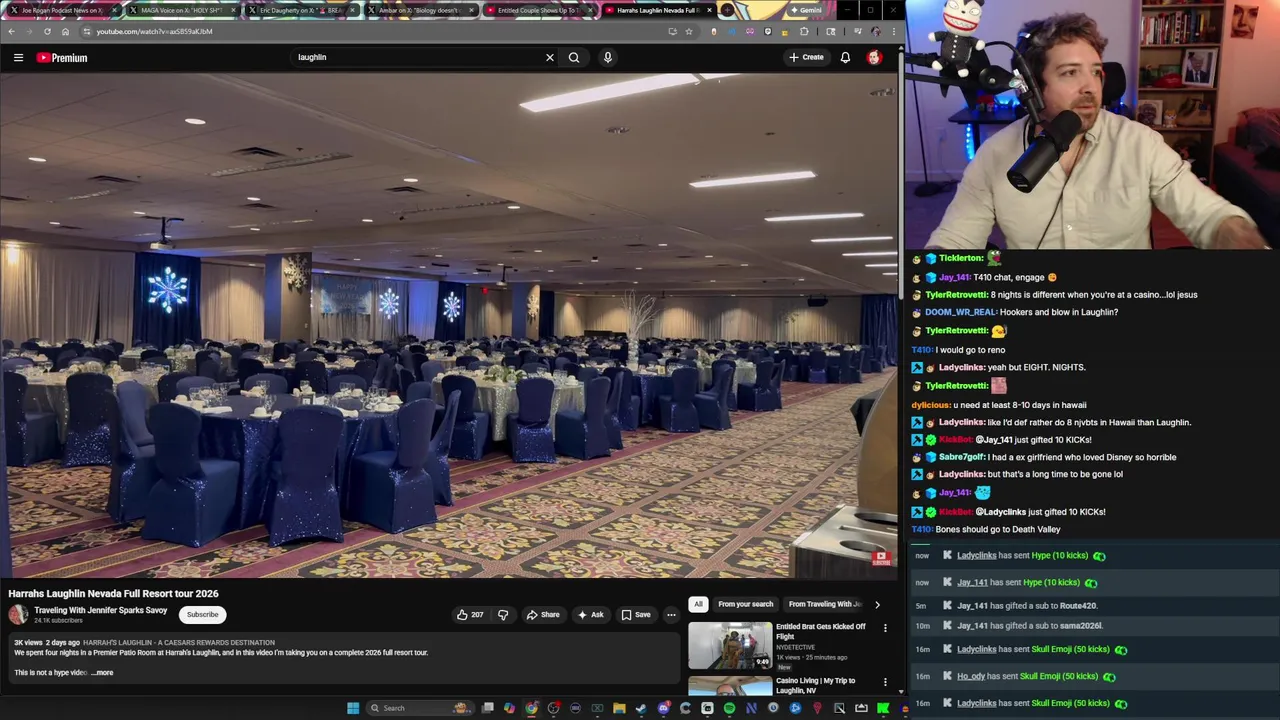This screenshot has width=1280, height=720.
Task: Open Windows Start menu
Action: [353, 708]
